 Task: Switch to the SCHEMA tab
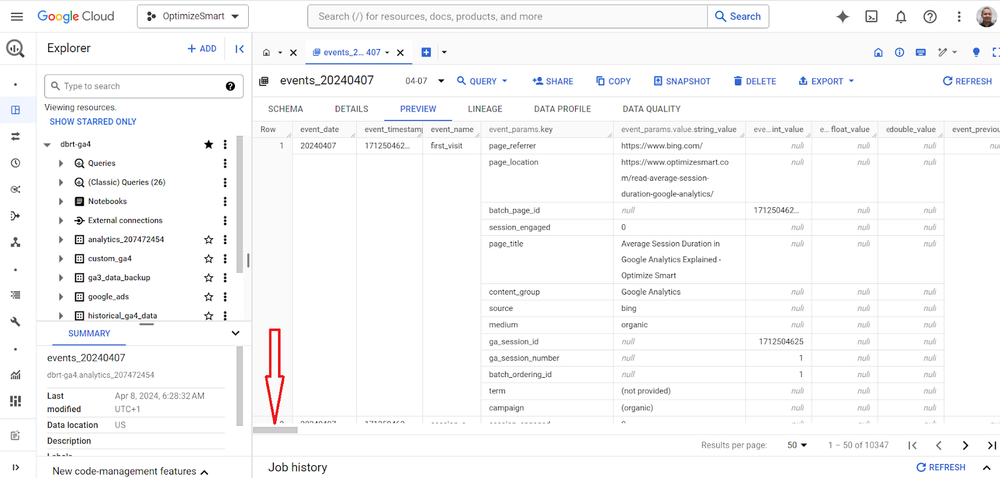(x=285, y=109)
